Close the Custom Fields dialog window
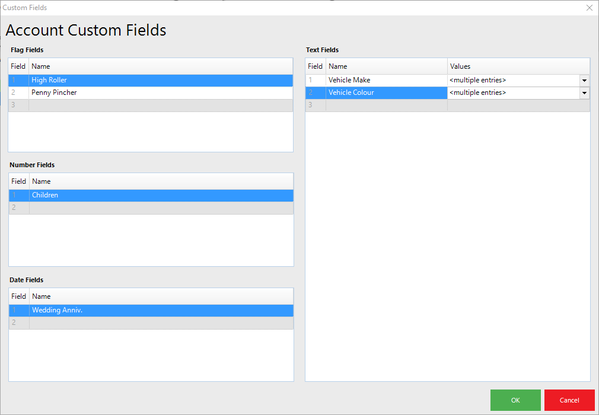Screen dimensions: 599x415 pos(589,8)
